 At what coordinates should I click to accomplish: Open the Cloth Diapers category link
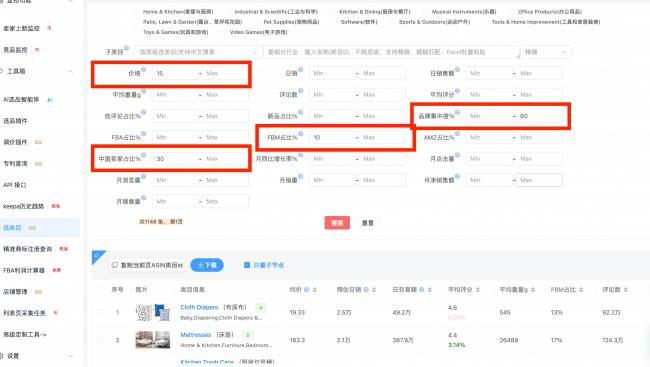click(199, 307)
